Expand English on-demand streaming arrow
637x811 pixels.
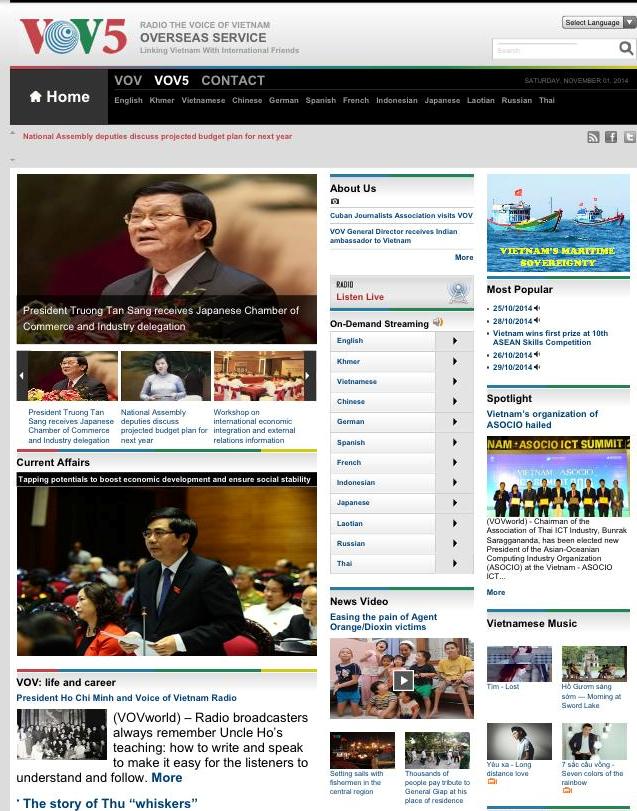click(455, 341)
